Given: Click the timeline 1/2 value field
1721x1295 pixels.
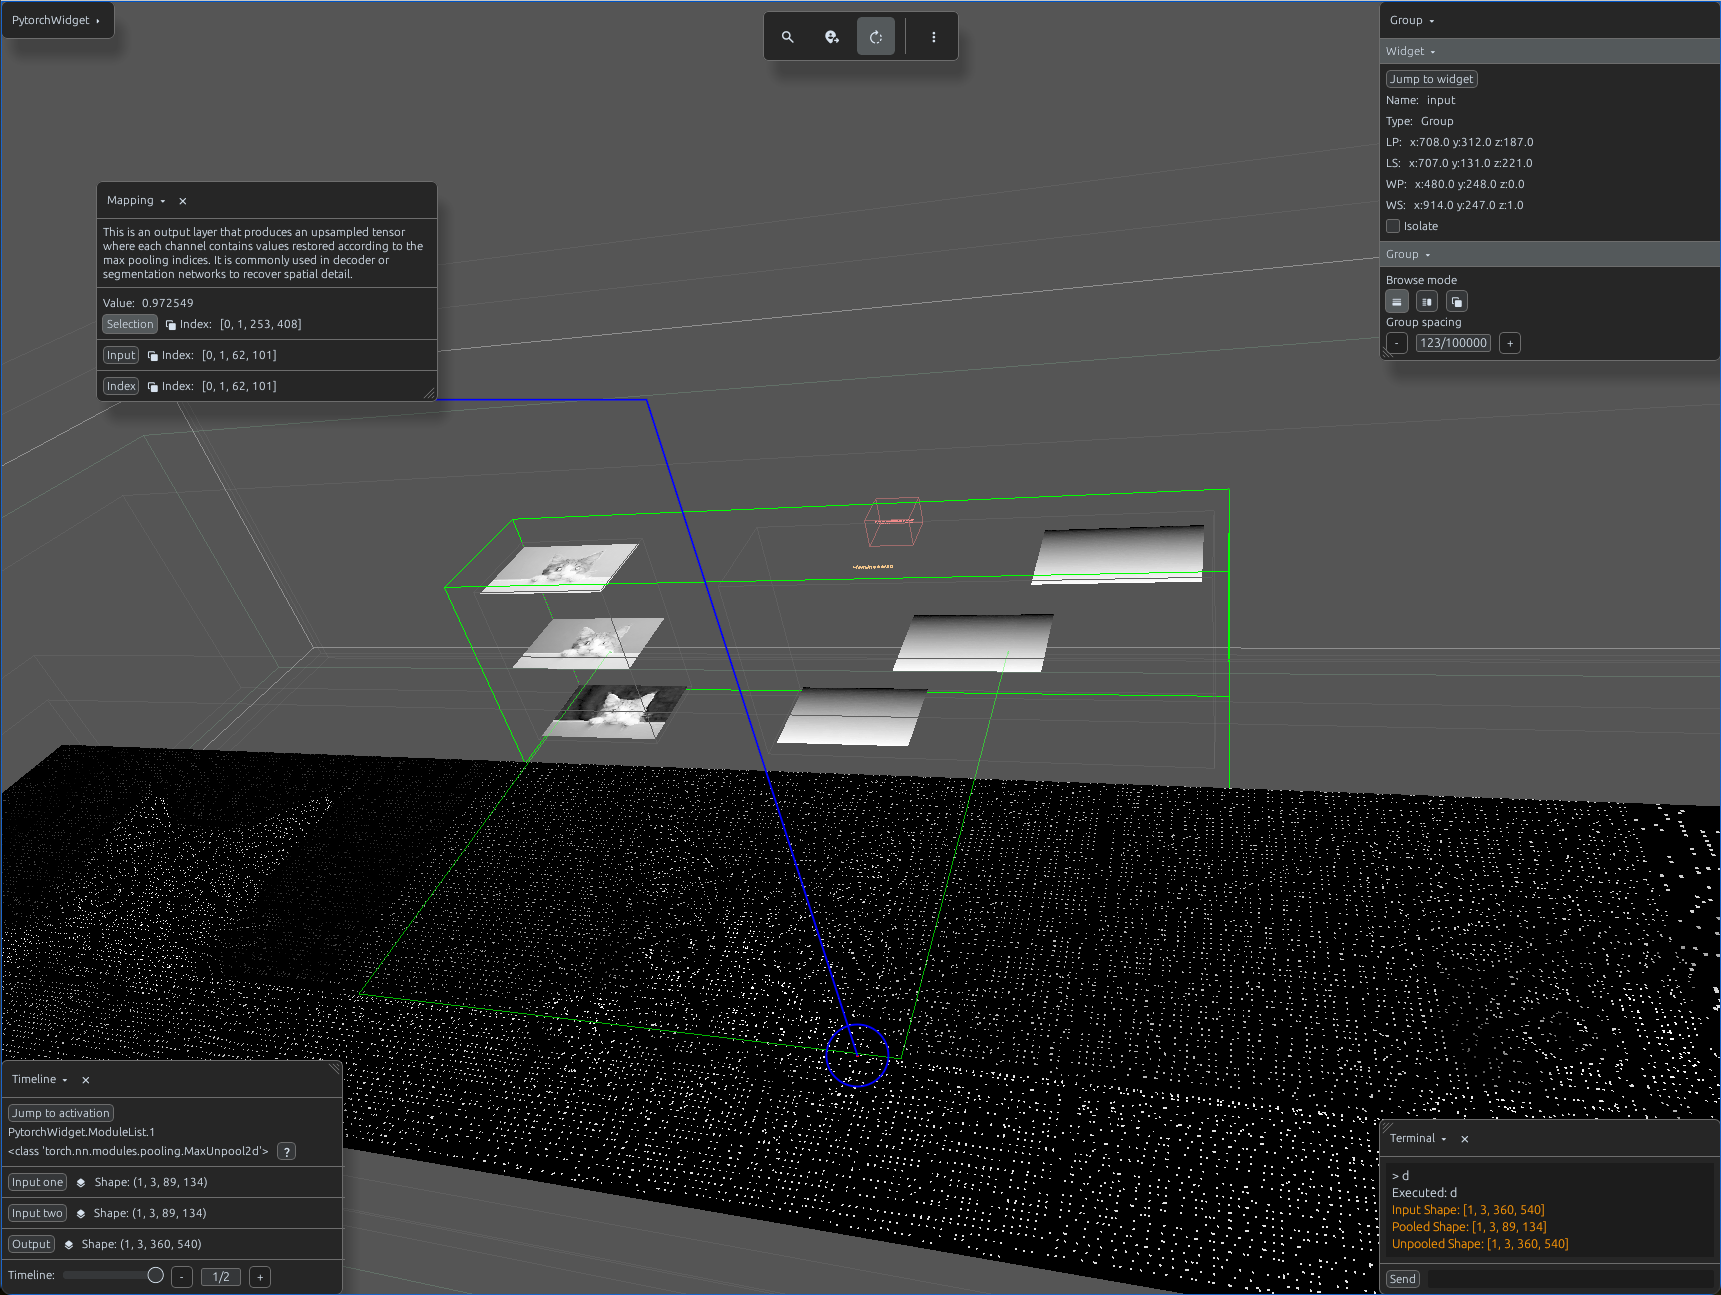Looking at the screenshot, I should [x=221, y=1278].
